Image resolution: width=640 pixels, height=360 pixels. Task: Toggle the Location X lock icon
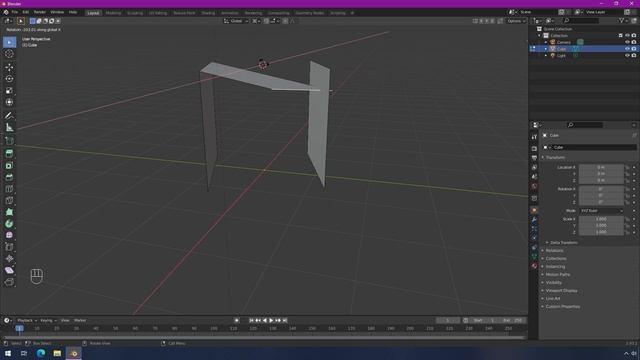[627, 167]
